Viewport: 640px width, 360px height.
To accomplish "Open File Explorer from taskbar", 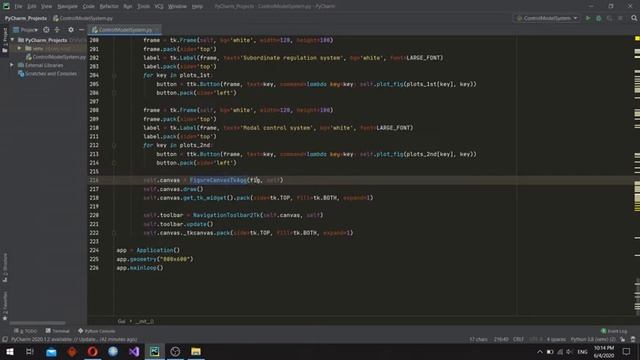I will tap(196, 351).
